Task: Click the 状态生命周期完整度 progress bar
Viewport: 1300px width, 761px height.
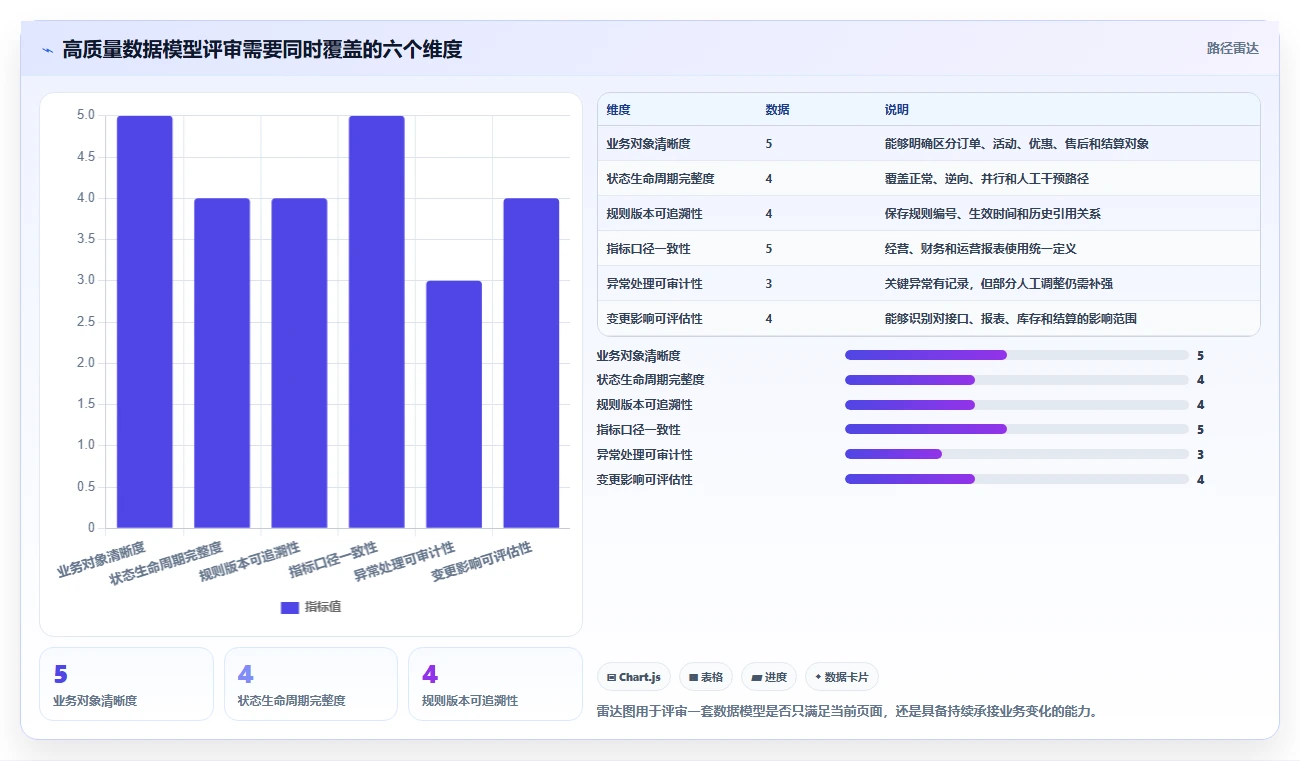Action: point(1017,380)
